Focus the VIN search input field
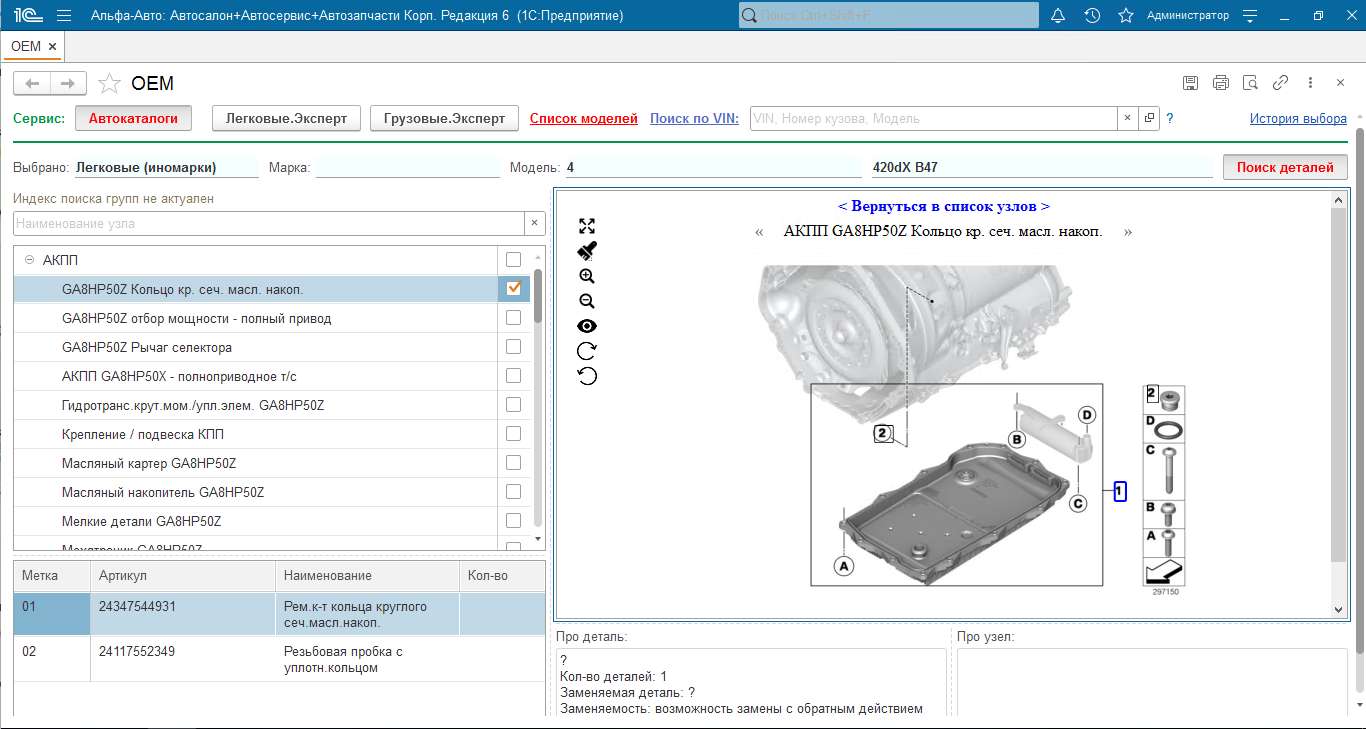Screen dimensions: 1366x729 tap(933, 118)
